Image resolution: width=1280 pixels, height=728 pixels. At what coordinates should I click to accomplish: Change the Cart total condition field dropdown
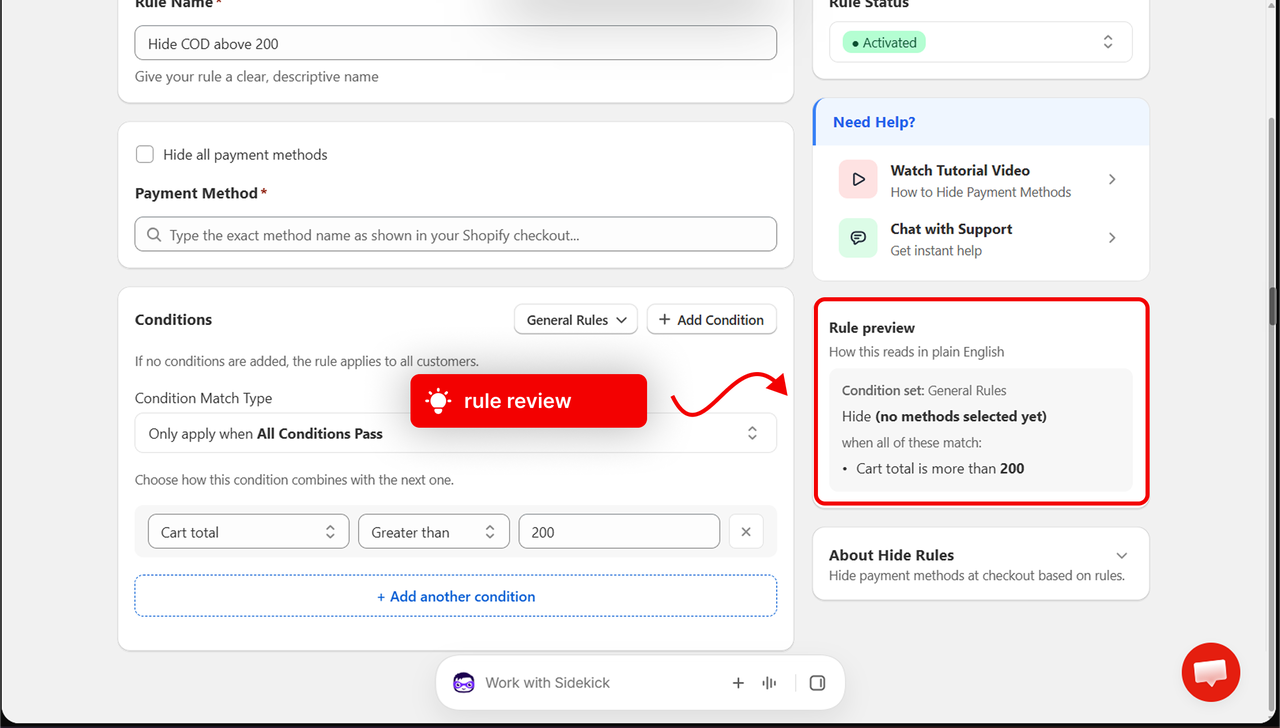pos(248,532)
